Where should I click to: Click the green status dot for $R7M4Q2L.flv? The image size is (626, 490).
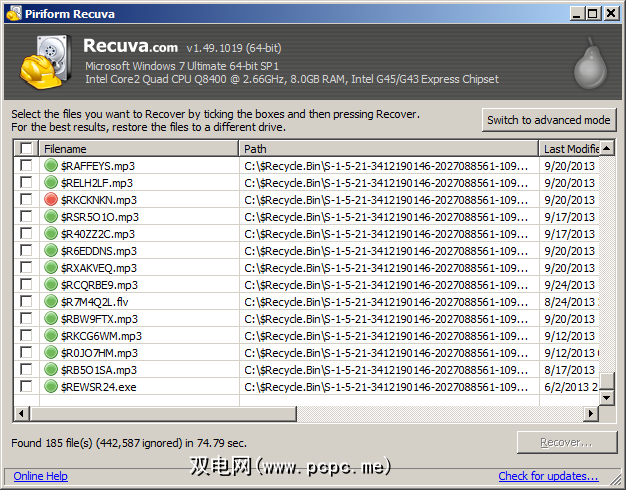tap(51, 302)
